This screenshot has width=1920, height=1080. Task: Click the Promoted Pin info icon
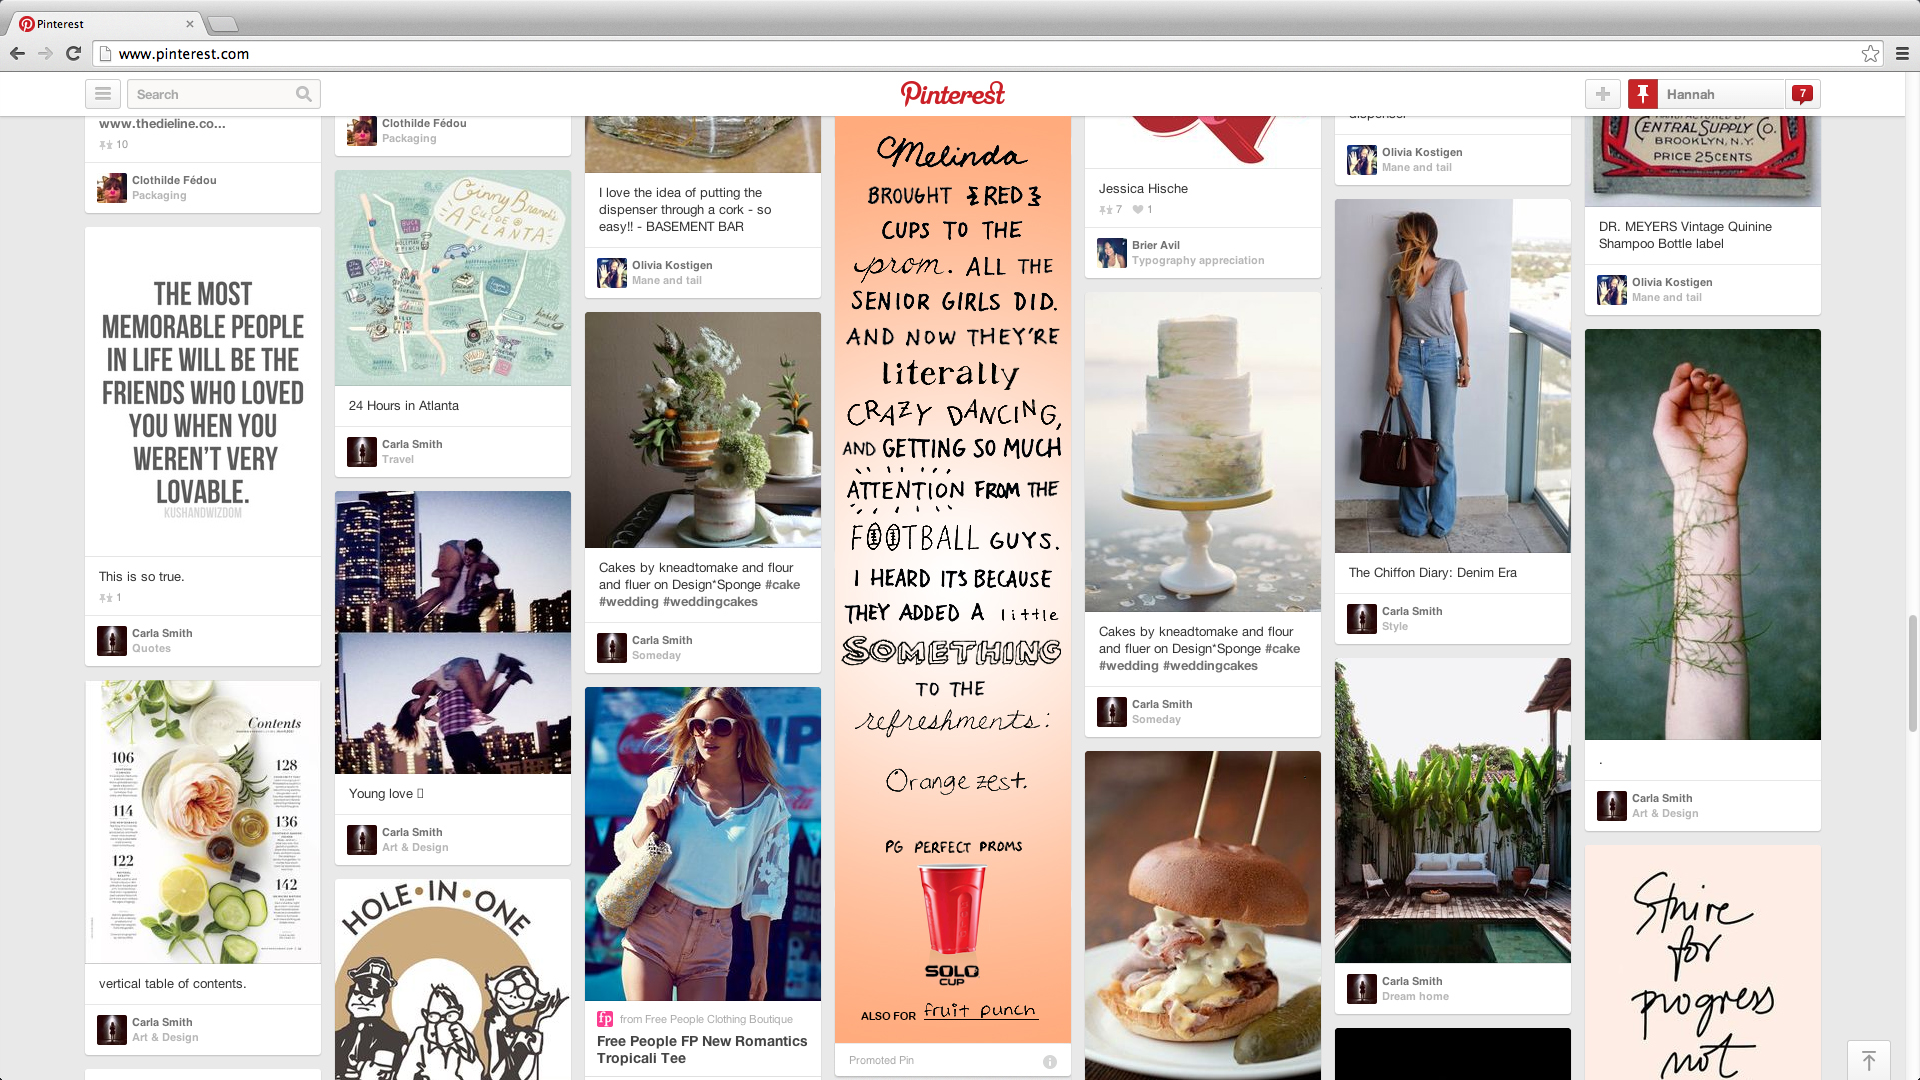(1050, 1062)
